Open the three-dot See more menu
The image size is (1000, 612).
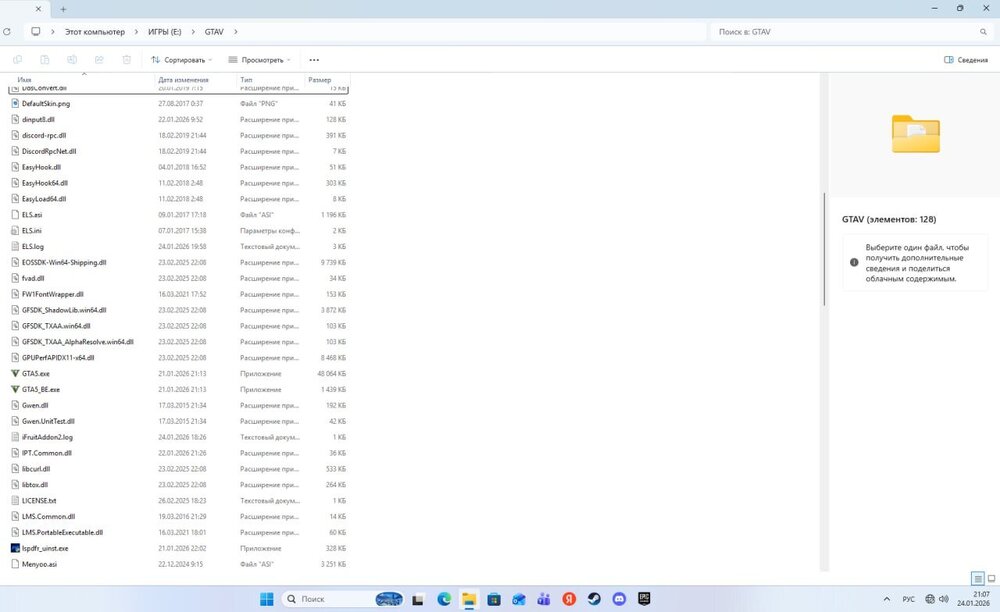pos(315,59)
